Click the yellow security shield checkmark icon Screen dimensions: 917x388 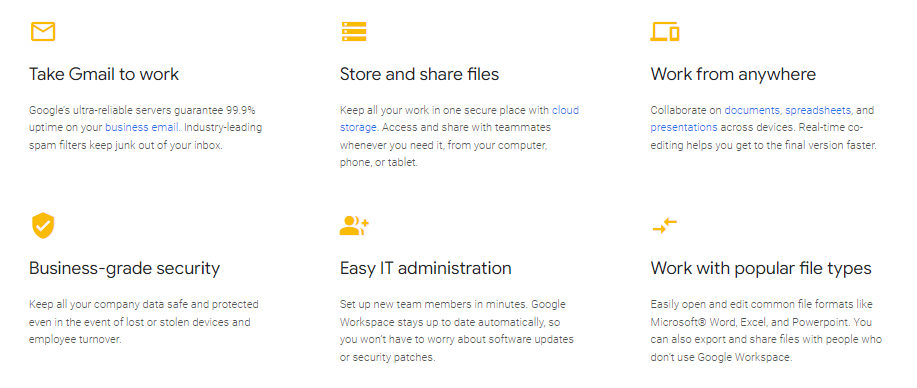pos(43,226)
